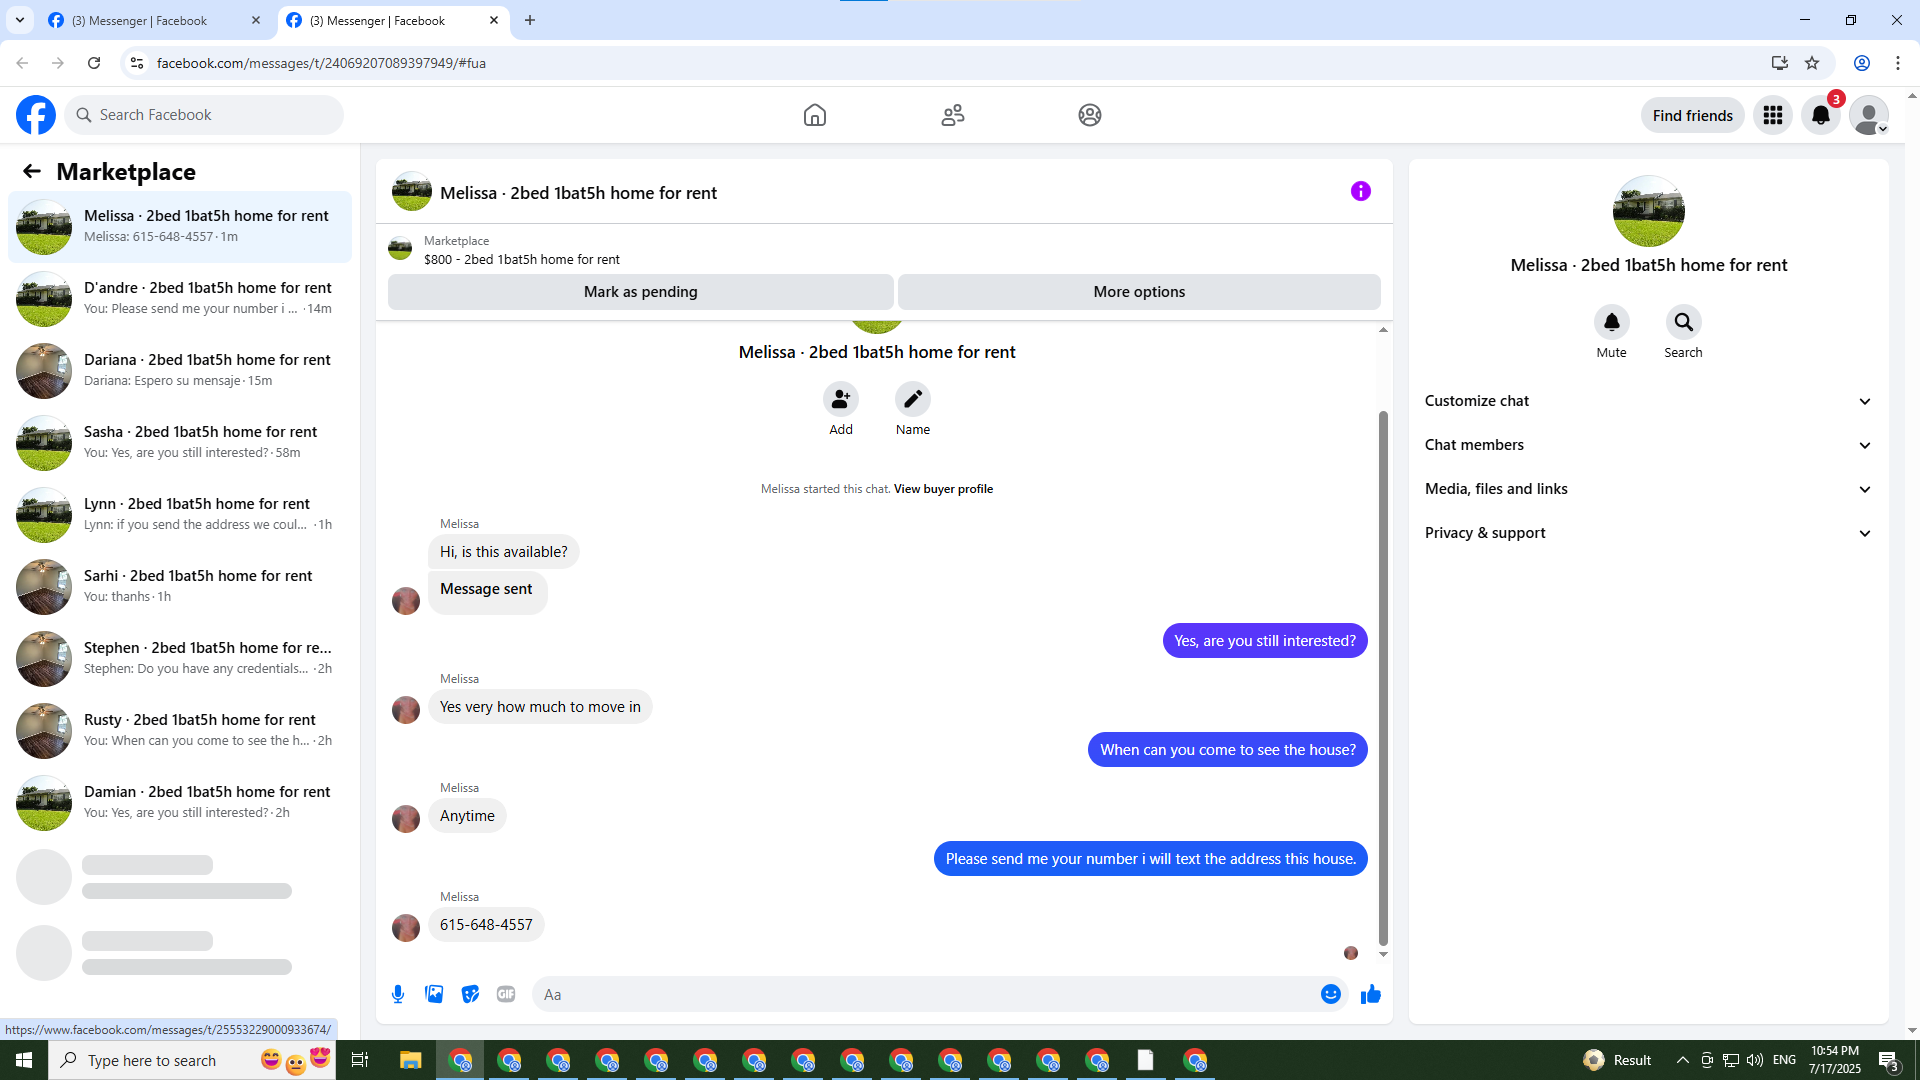
Task: Expand Media, files and links section
Action: (x=1649, y=489)
